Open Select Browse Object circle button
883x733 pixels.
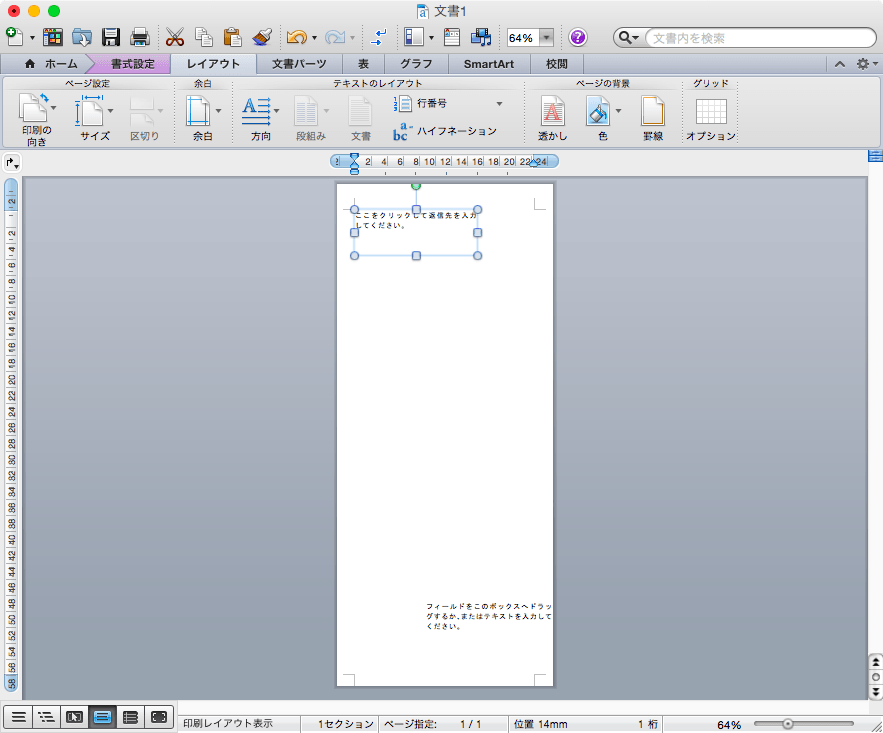point(876,677)
